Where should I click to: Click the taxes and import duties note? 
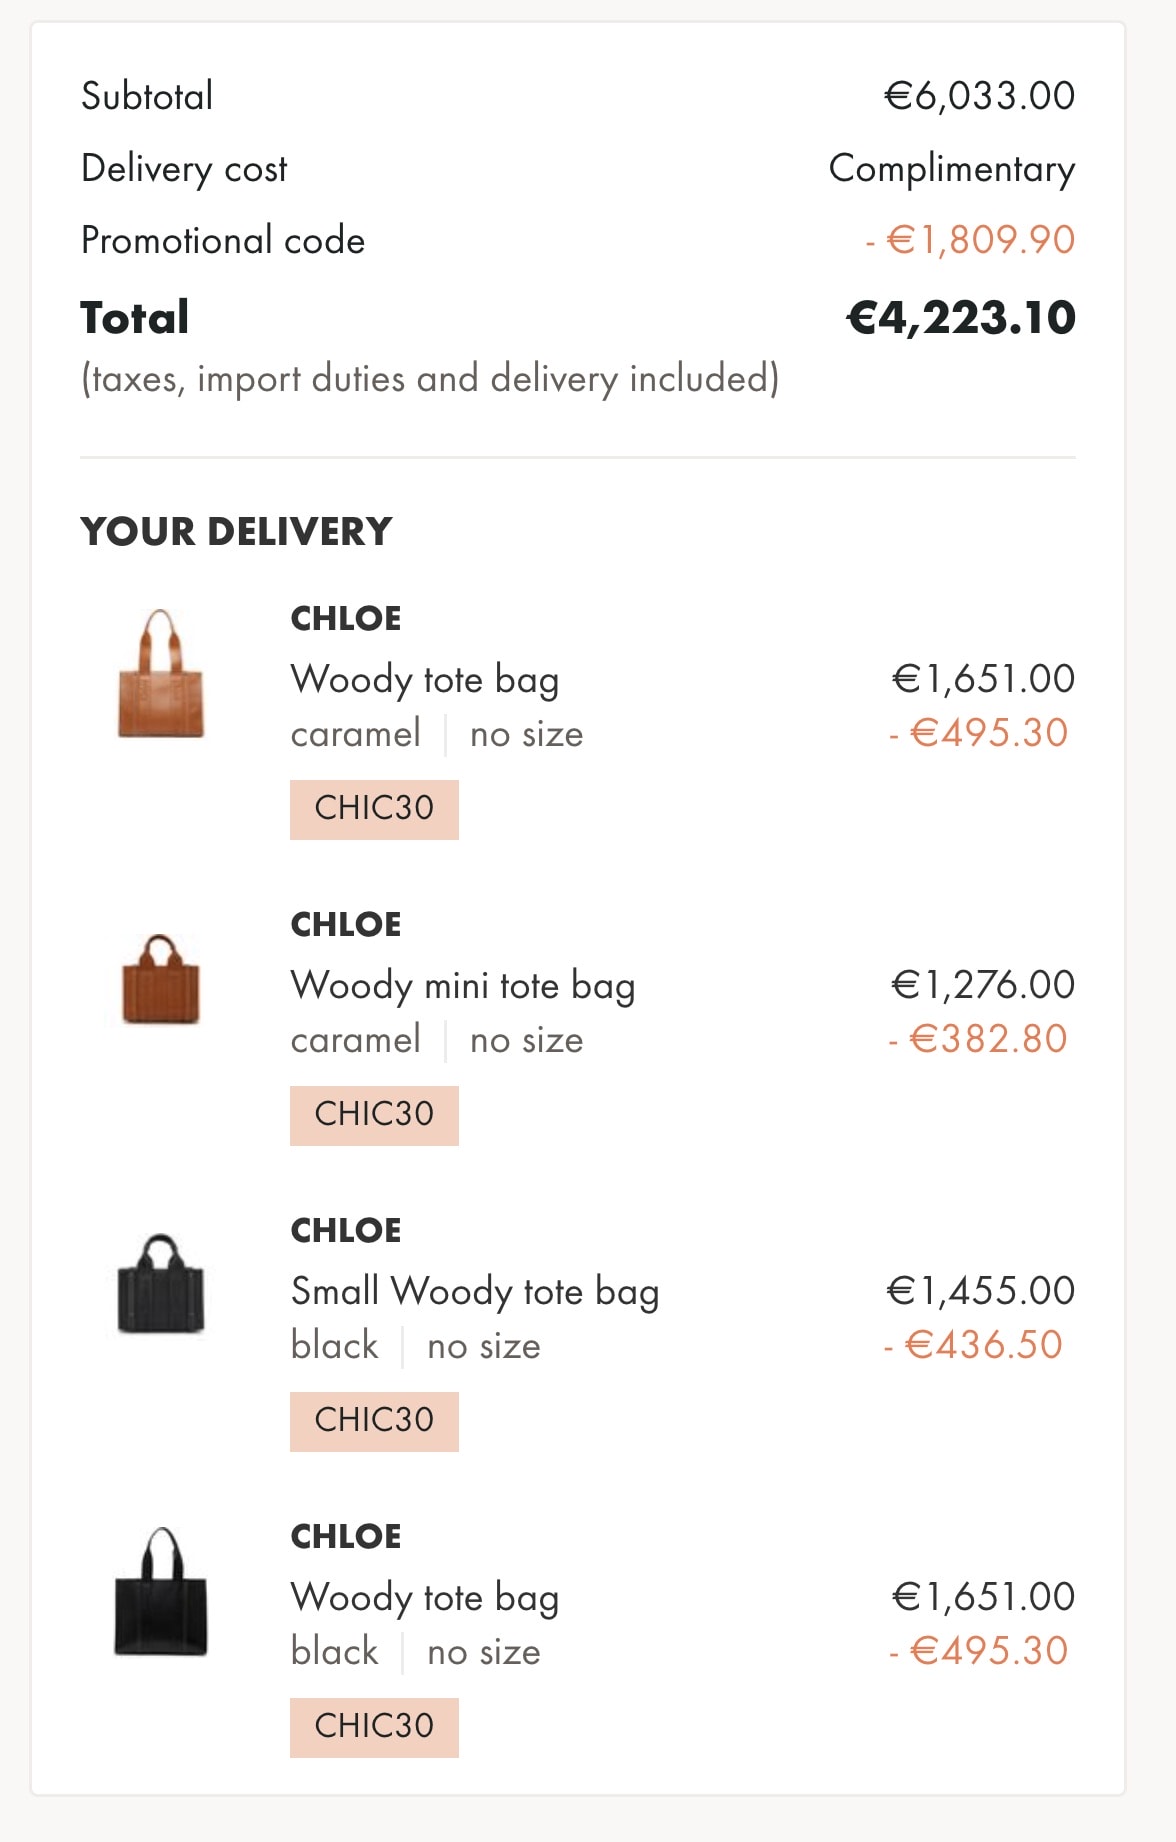[430, 380]
